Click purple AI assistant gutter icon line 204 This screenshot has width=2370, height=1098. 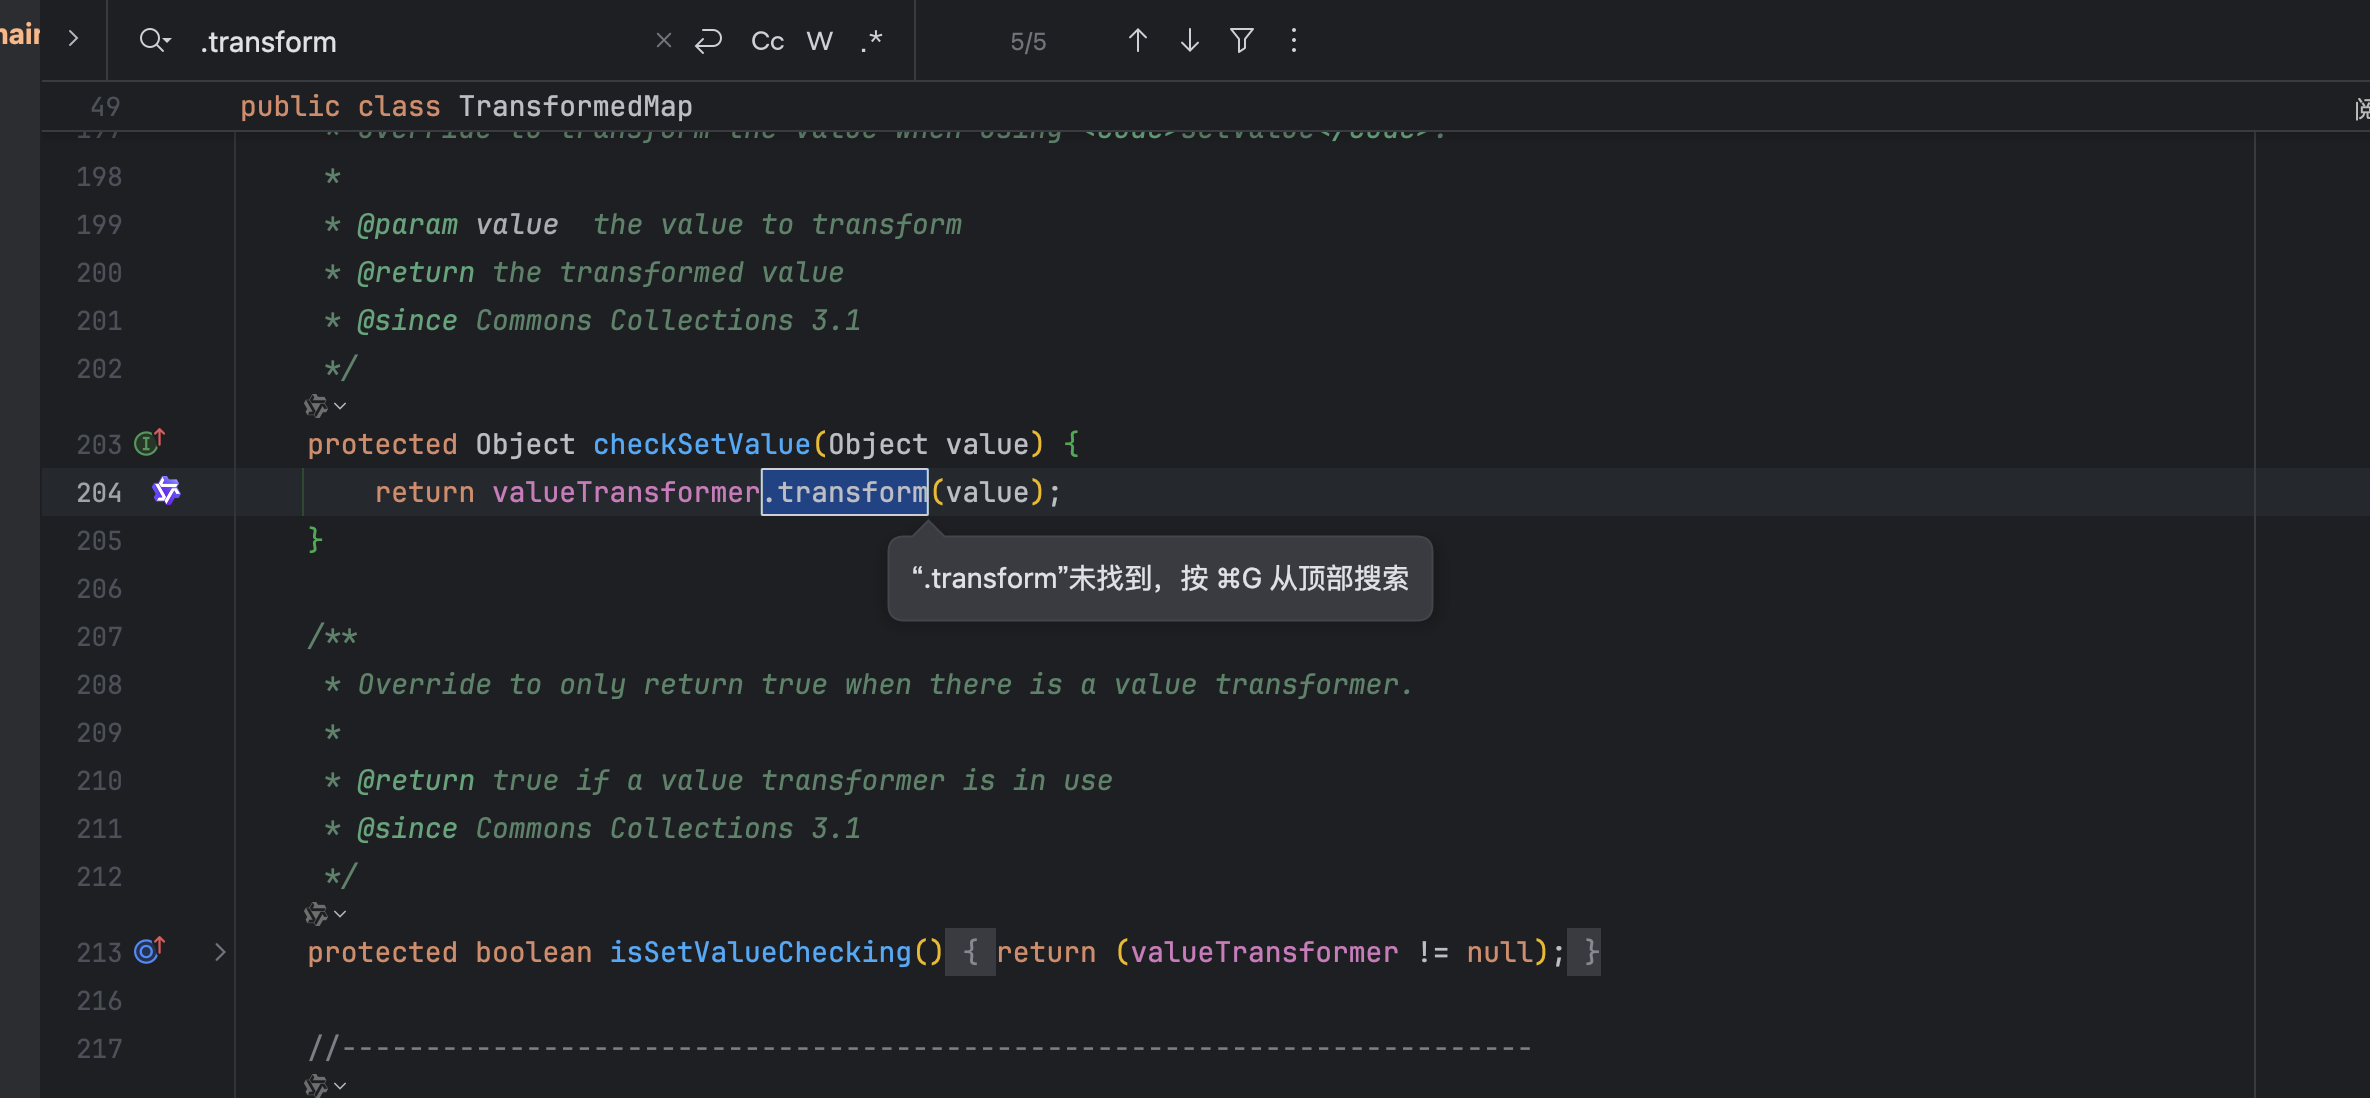[x=166, y=491]
